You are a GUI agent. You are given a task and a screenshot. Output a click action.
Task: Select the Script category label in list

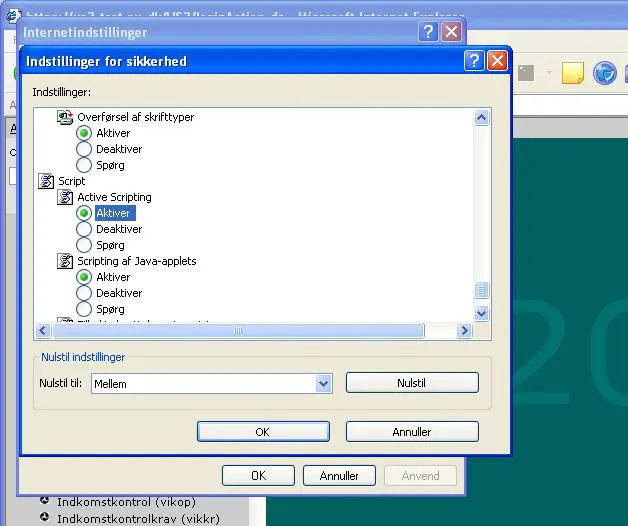pyautogui.click(x=72, y=181)
